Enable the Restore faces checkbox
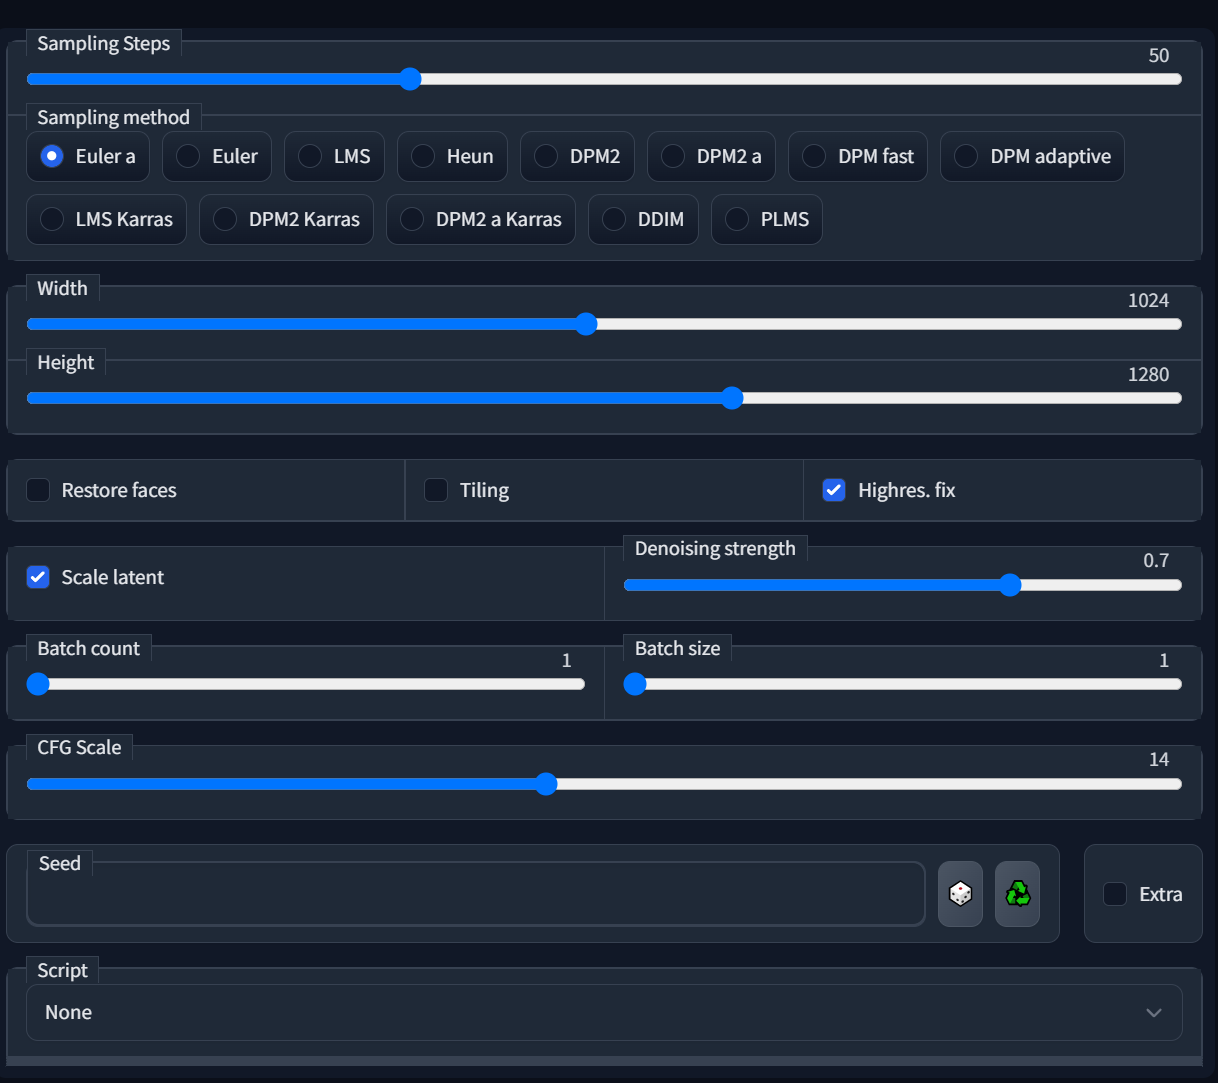Screen dimensions: 1218x1083 tap(38, 490)
